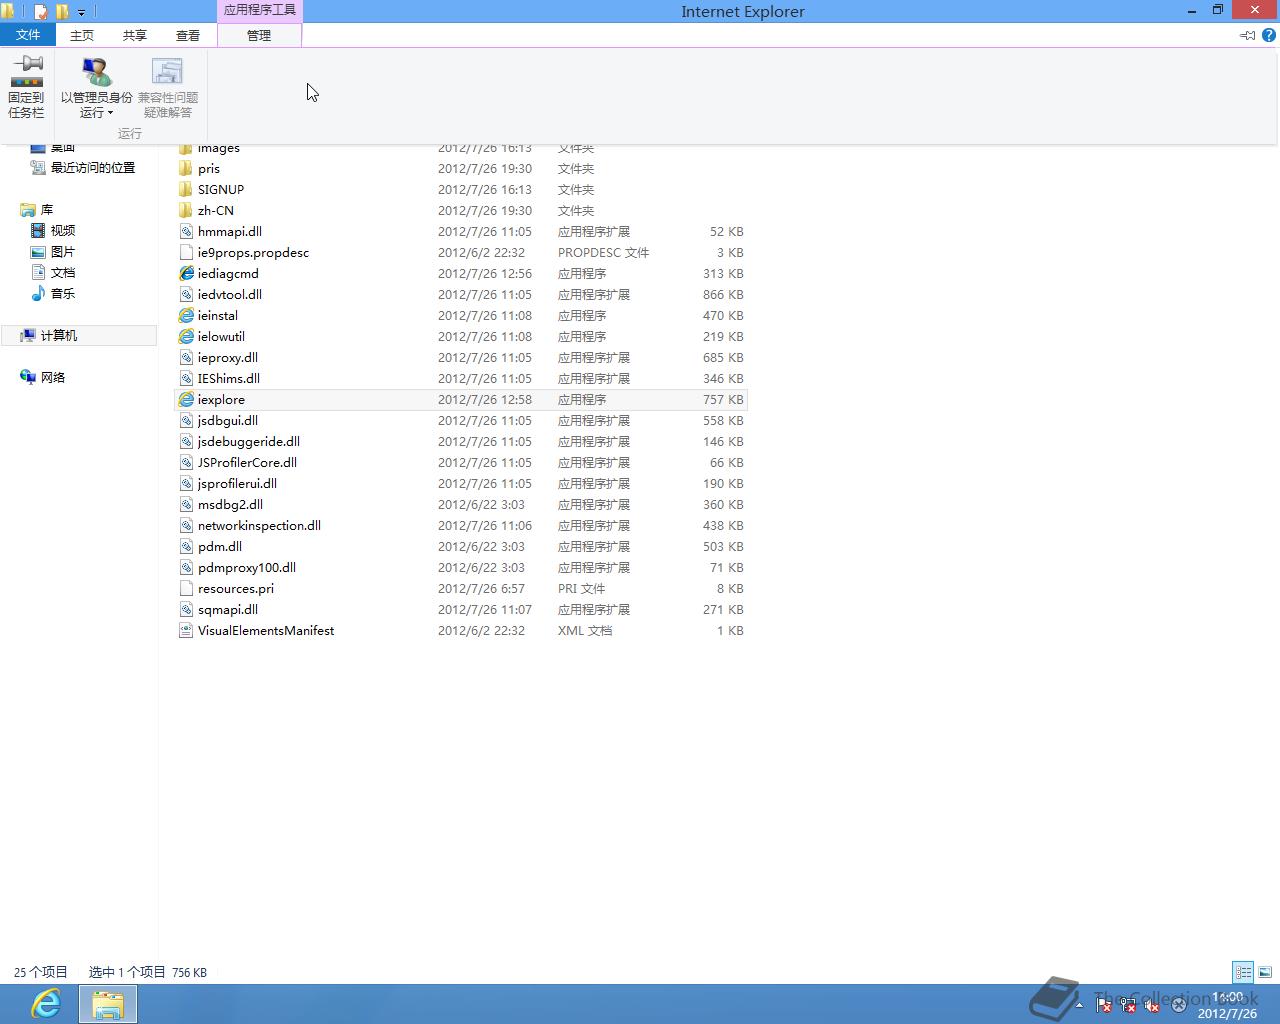Select the zh-CN folder icon

186,210
